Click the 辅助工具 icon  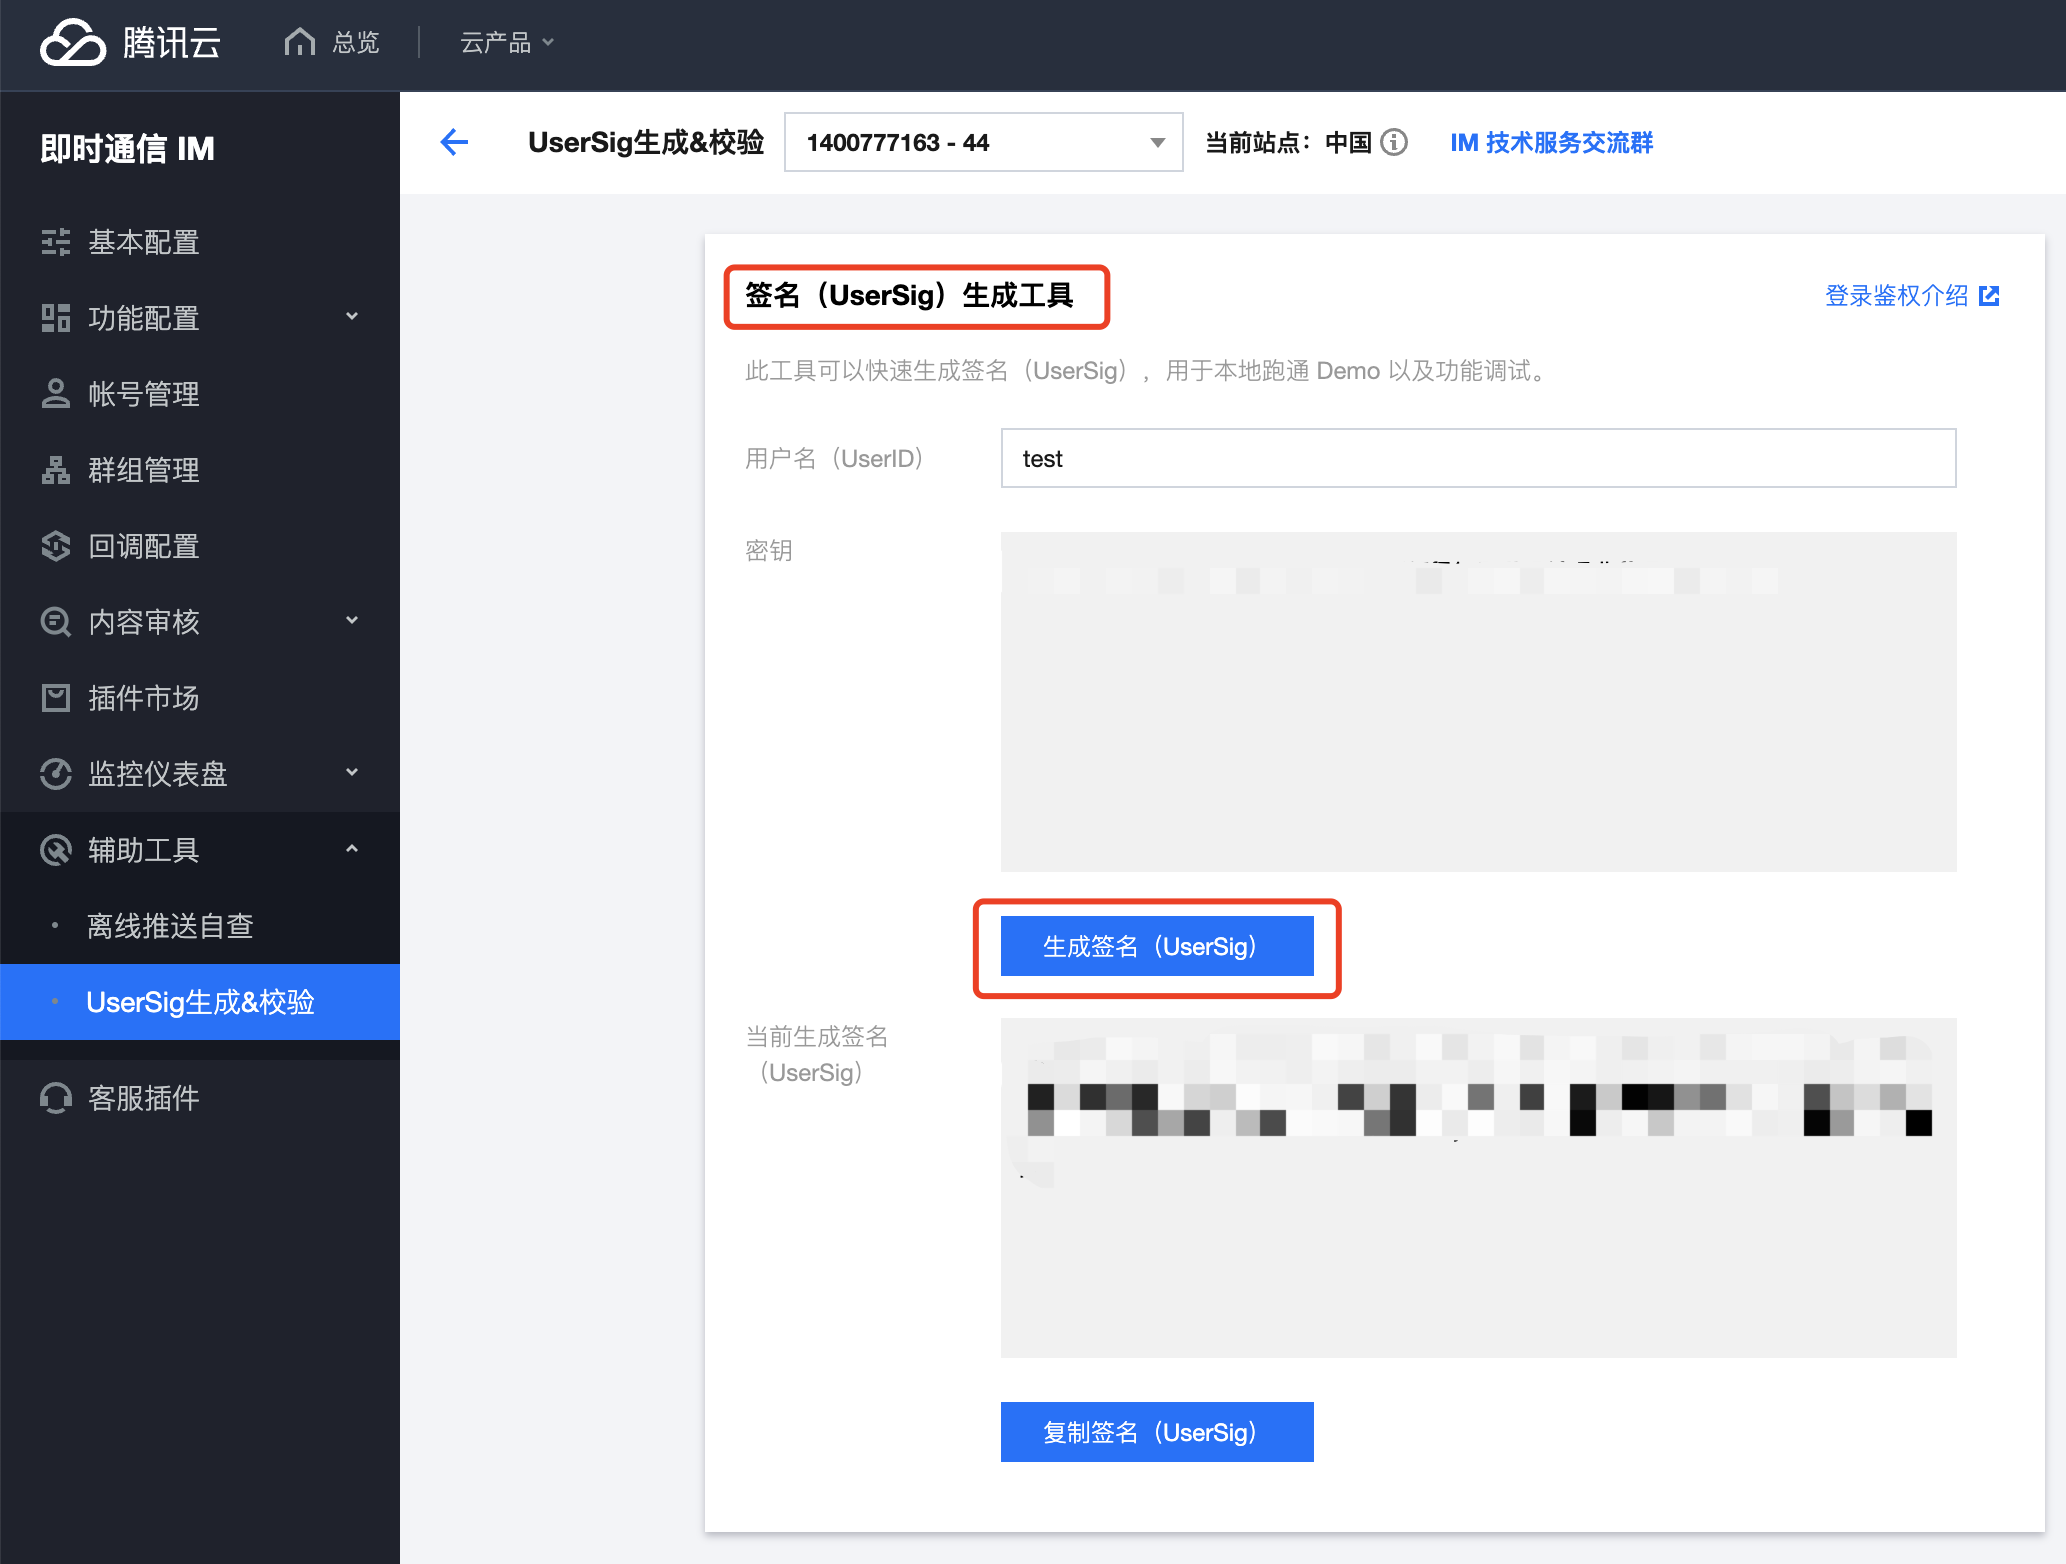(56, 850)
